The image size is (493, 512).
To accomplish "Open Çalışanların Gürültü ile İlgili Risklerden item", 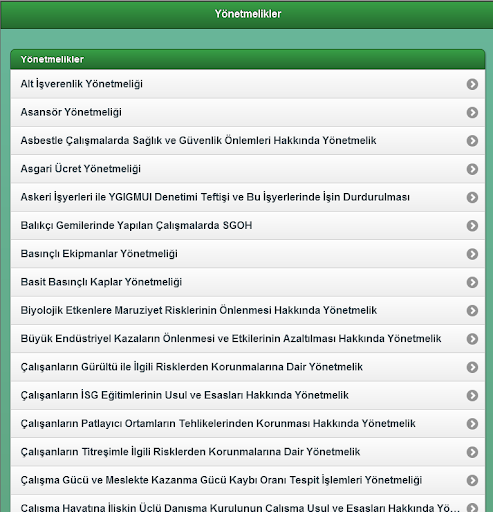I will pos(248,367).
